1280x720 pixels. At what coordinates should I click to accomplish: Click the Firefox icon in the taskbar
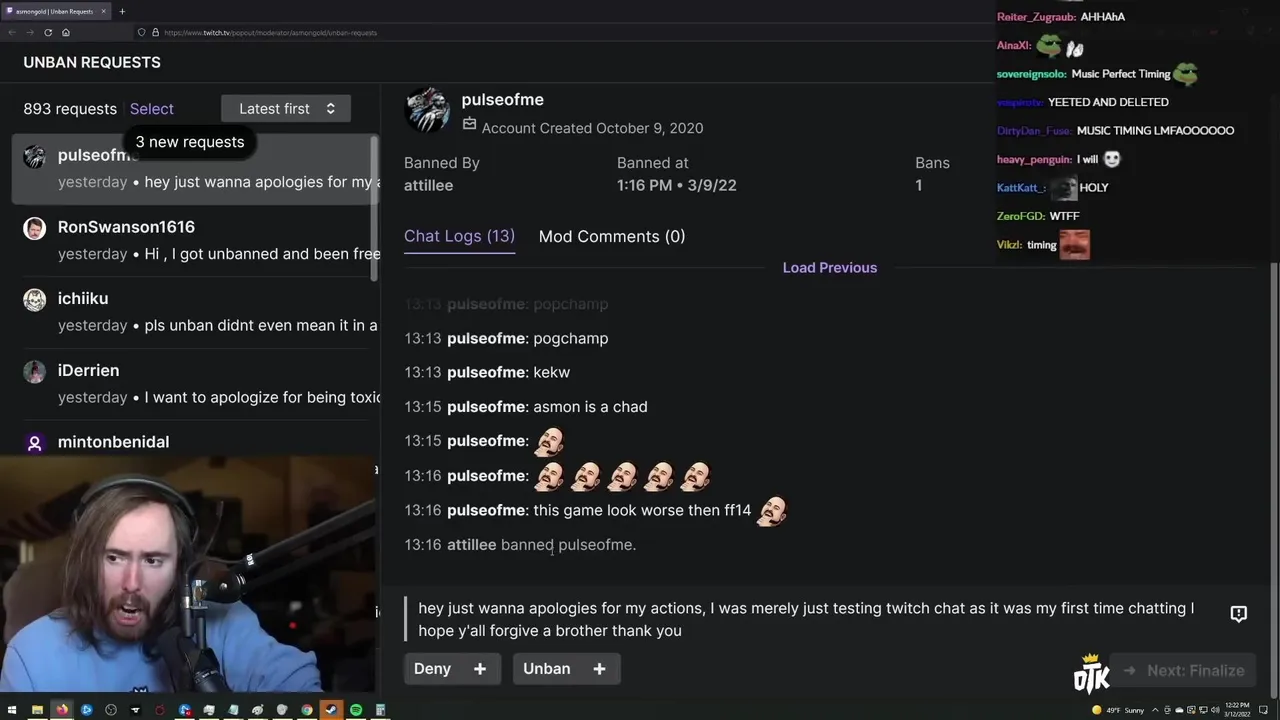tap(62, 710)
